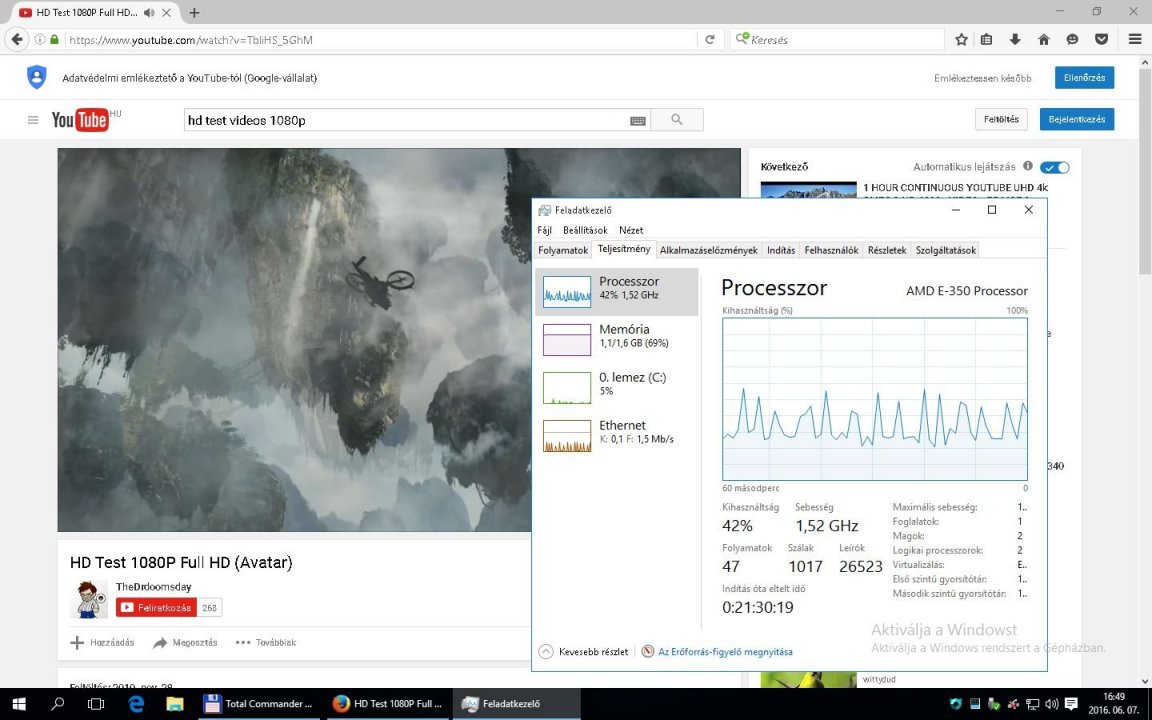Switch to the Szolgáltatások tab
Screen dimensions: 1152x720
(946, 251)
